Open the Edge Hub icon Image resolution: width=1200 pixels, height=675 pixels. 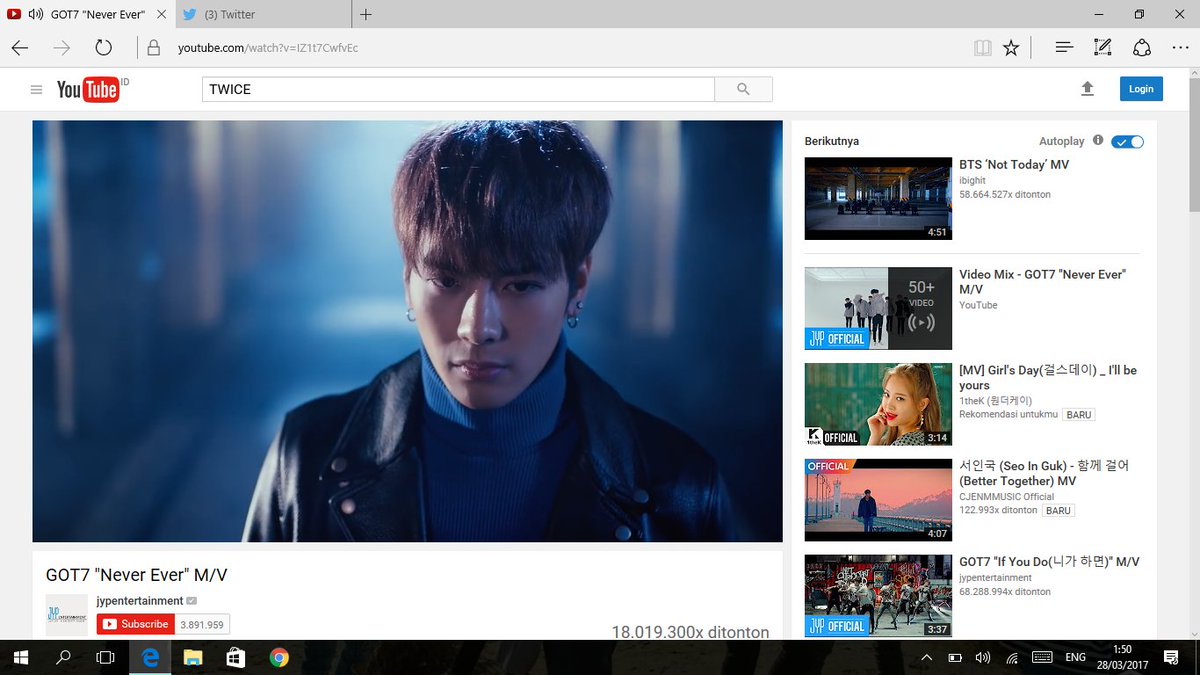coord(1064,47)
